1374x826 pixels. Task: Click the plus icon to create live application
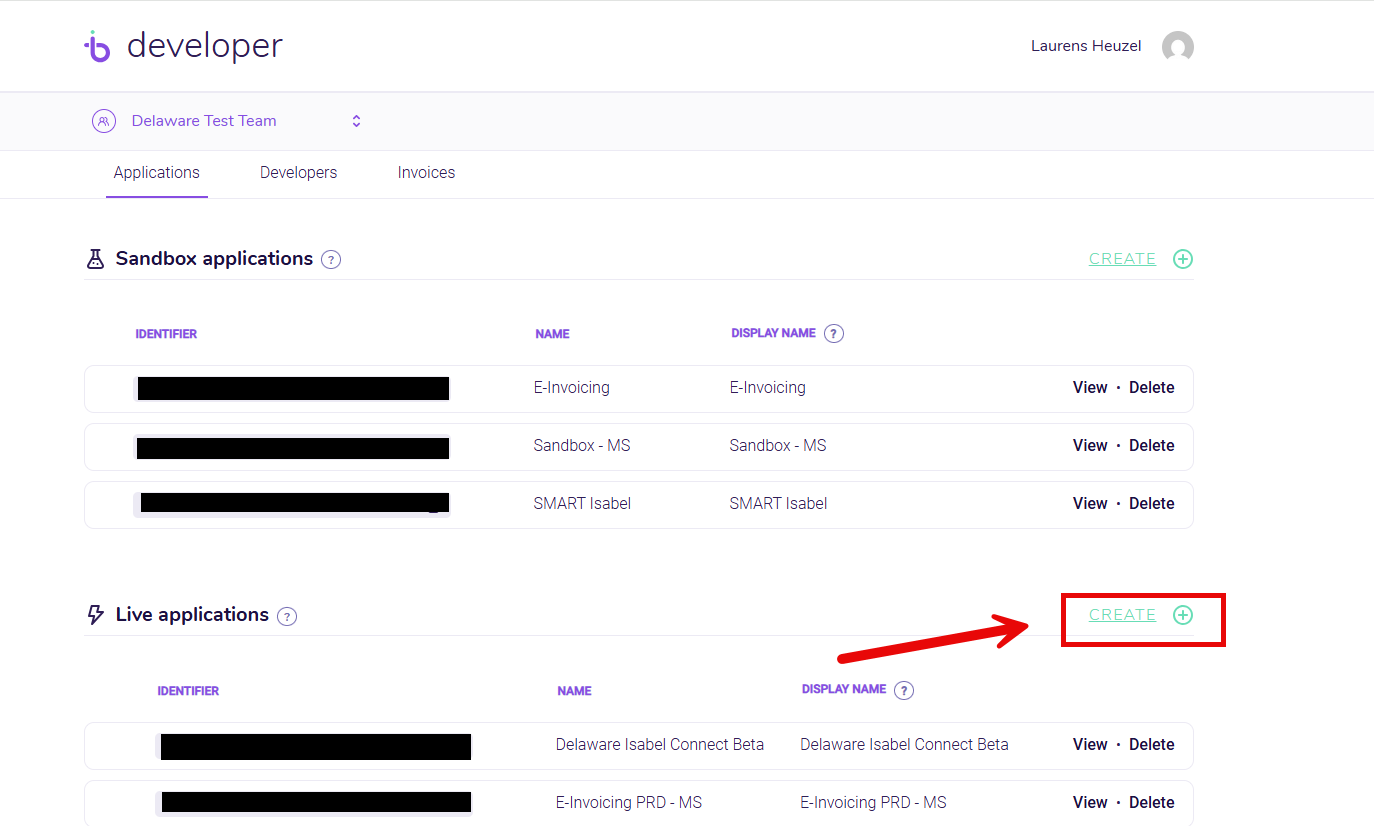pos(1182,615)
